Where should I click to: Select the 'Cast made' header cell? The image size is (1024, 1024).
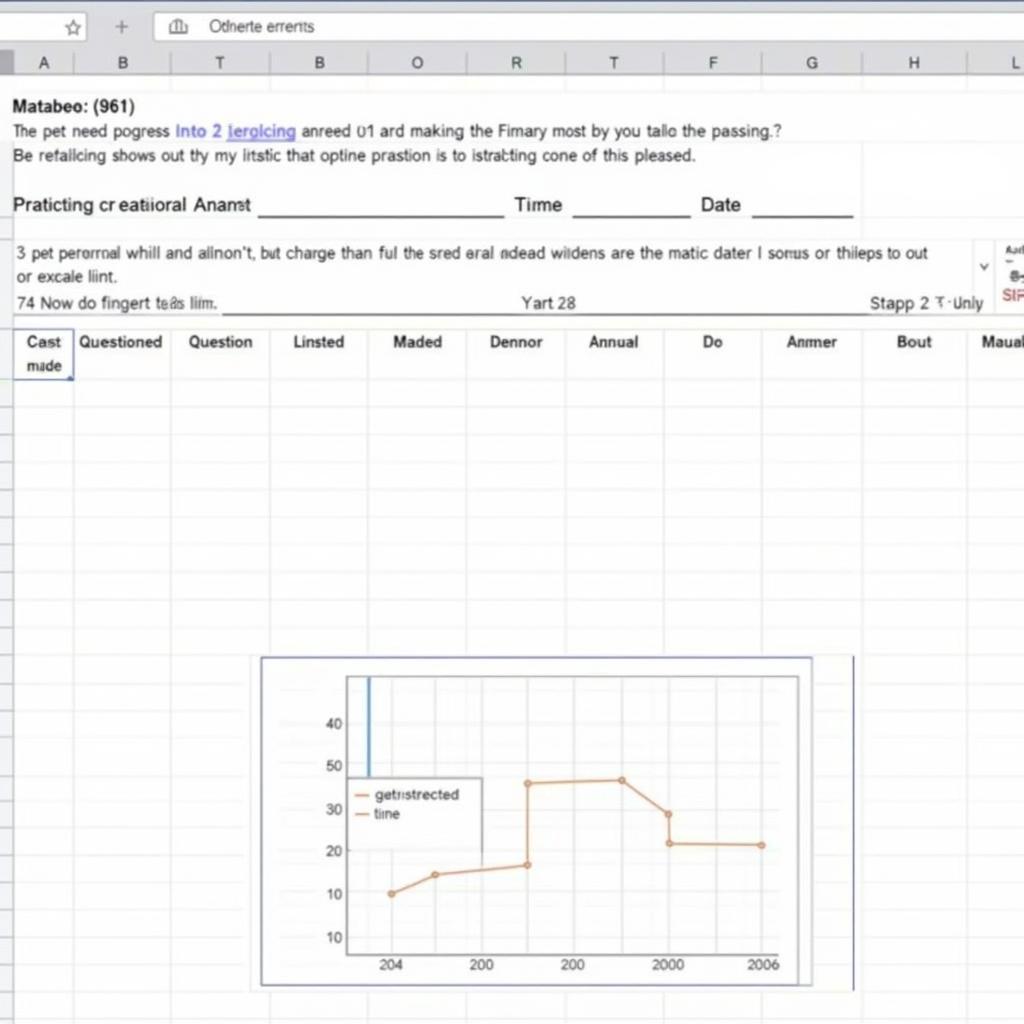(x=44, y=354)
